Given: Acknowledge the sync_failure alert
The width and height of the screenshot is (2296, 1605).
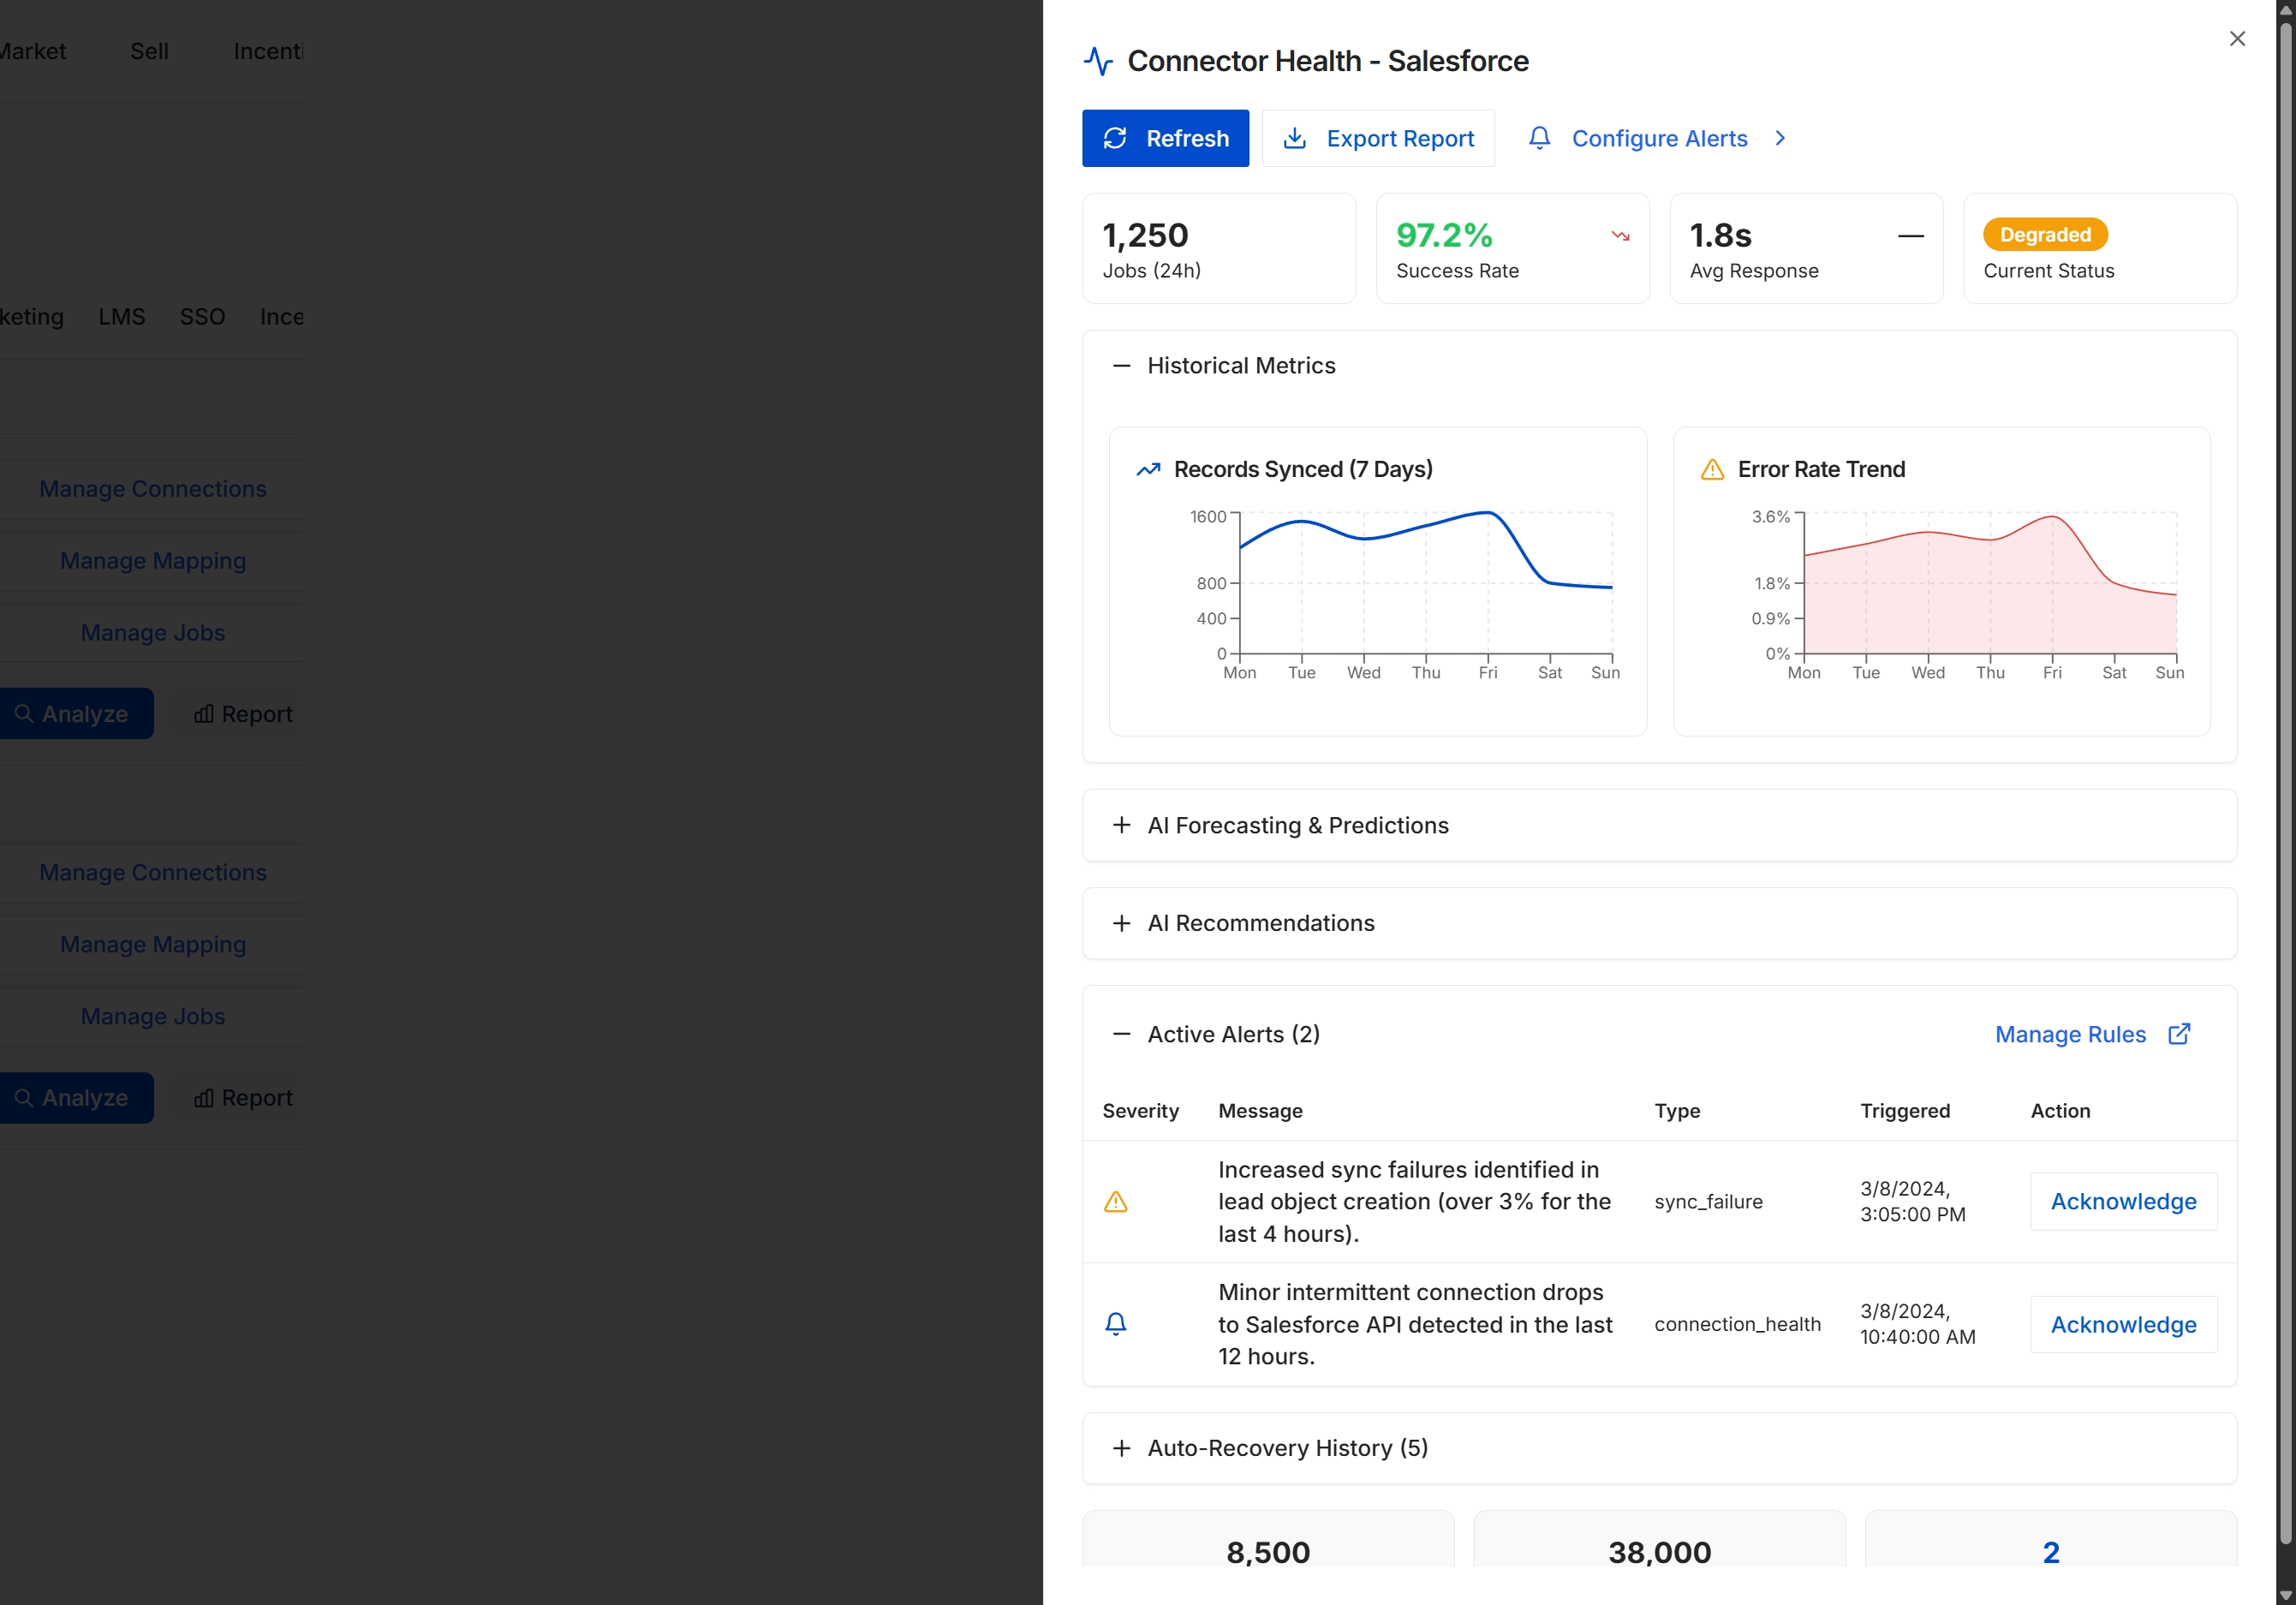Looking at the screenshot, I should coord(2123,1201).
